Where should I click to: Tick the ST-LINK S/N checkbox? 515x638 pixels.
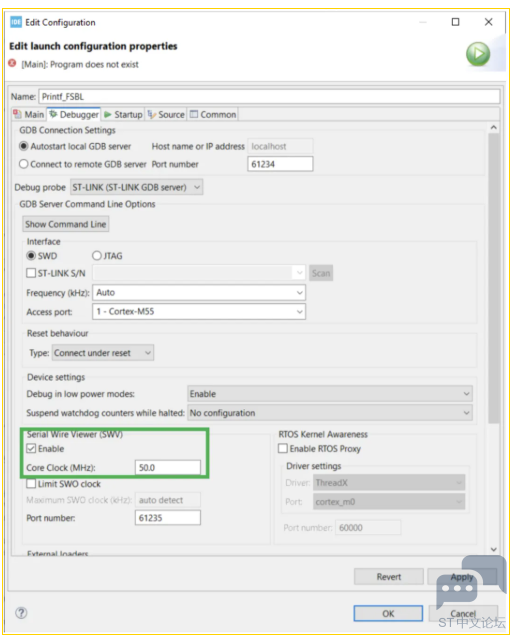pos(31,273)
